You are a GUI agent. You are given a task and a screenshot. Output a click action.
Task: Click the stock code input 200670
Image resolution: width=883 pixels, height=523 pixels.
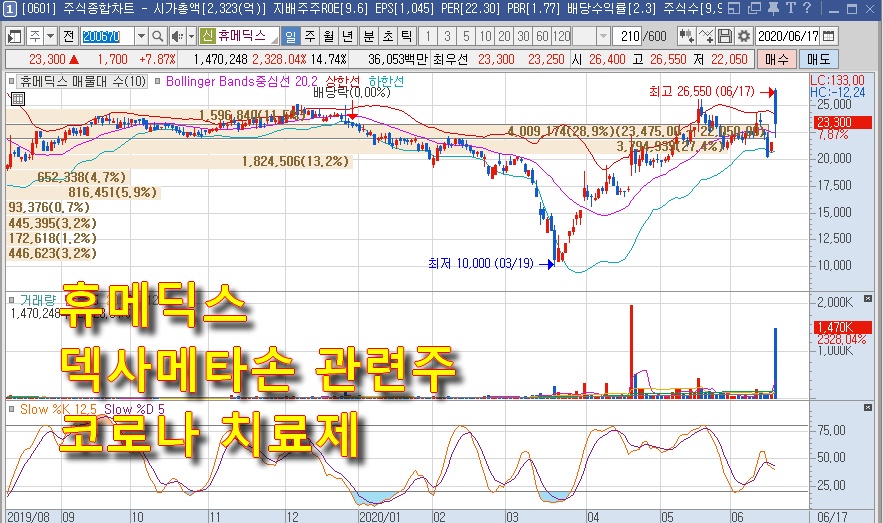click(x=107, y=37)
